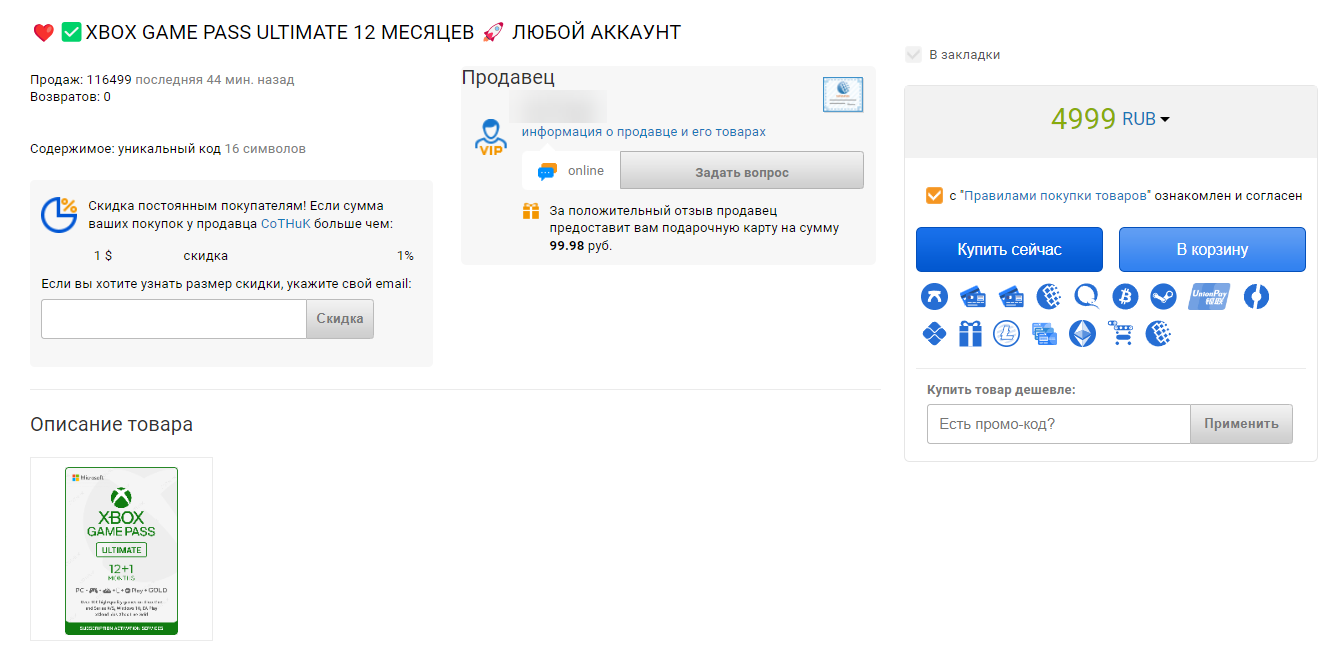The height and width of the screenshot is (671, 1332).
Task: Select the stacked cards payment icon
Action: click(x=1044, y=333)
